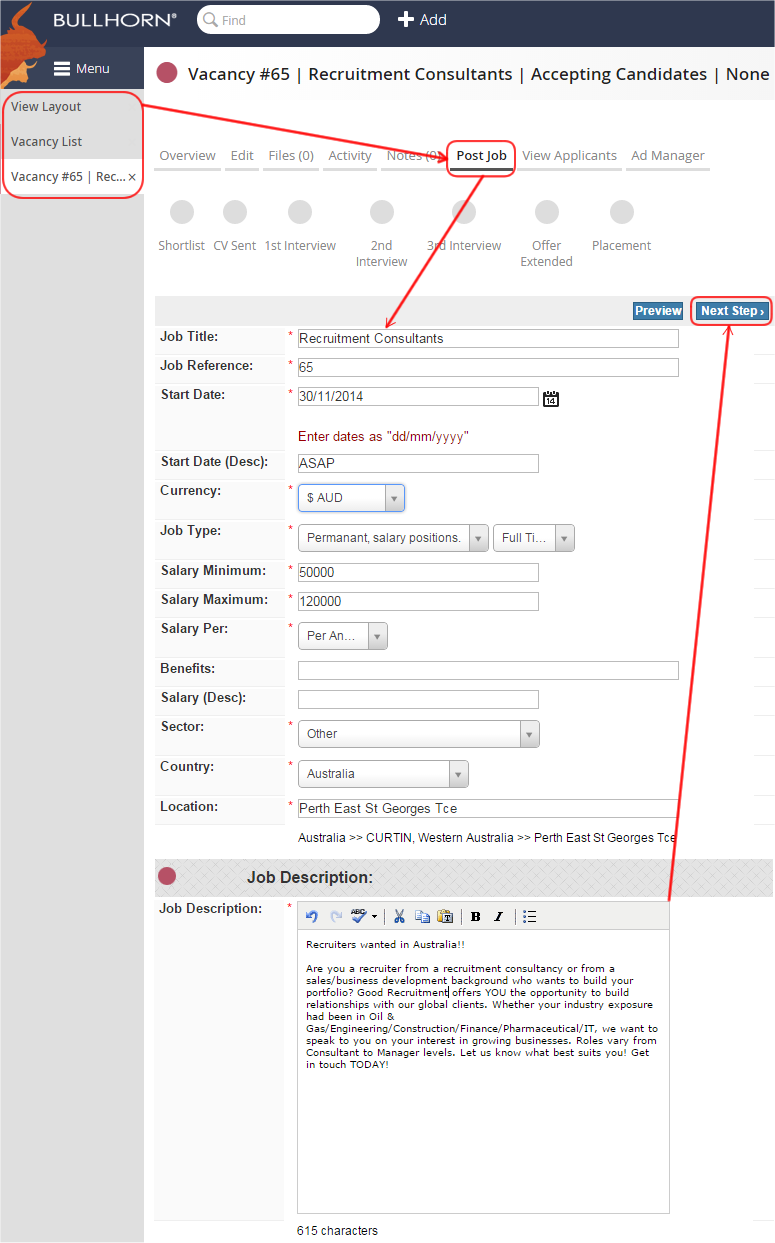This screenshot has height=1243, width=775.
Task: Insert bulleted list in editor
Action: (530, 916)
